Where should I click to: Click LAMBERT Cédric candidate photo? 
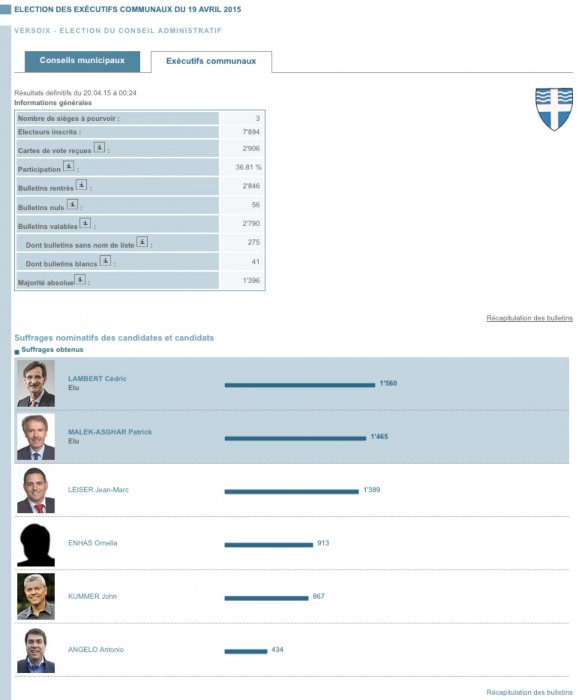click(x=36, y=383)
